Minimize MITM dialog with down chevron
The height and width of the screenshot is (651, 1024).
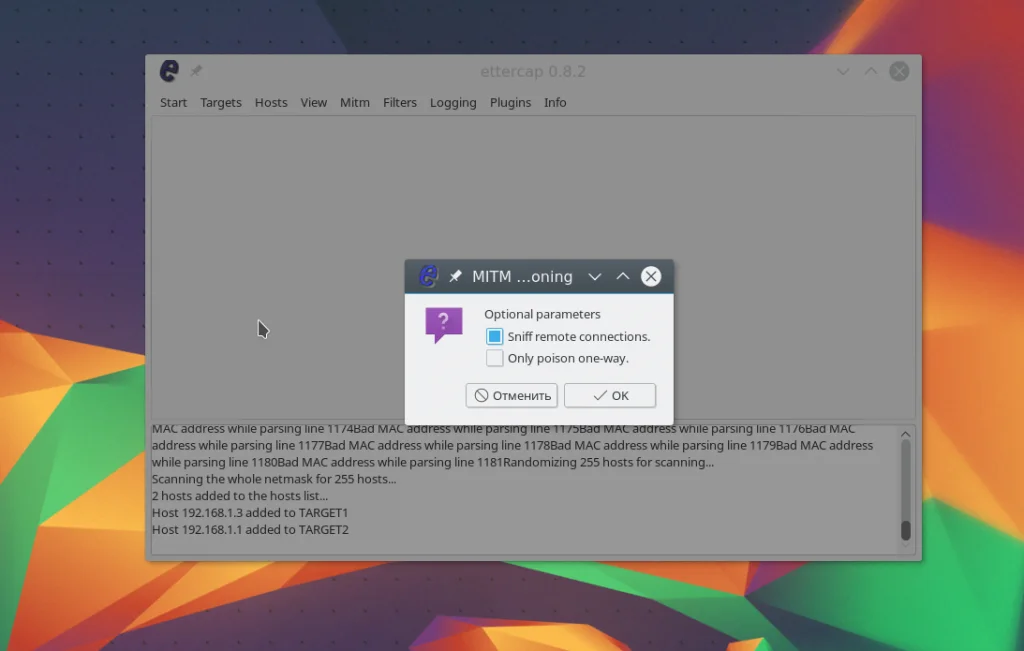(594, 276)
